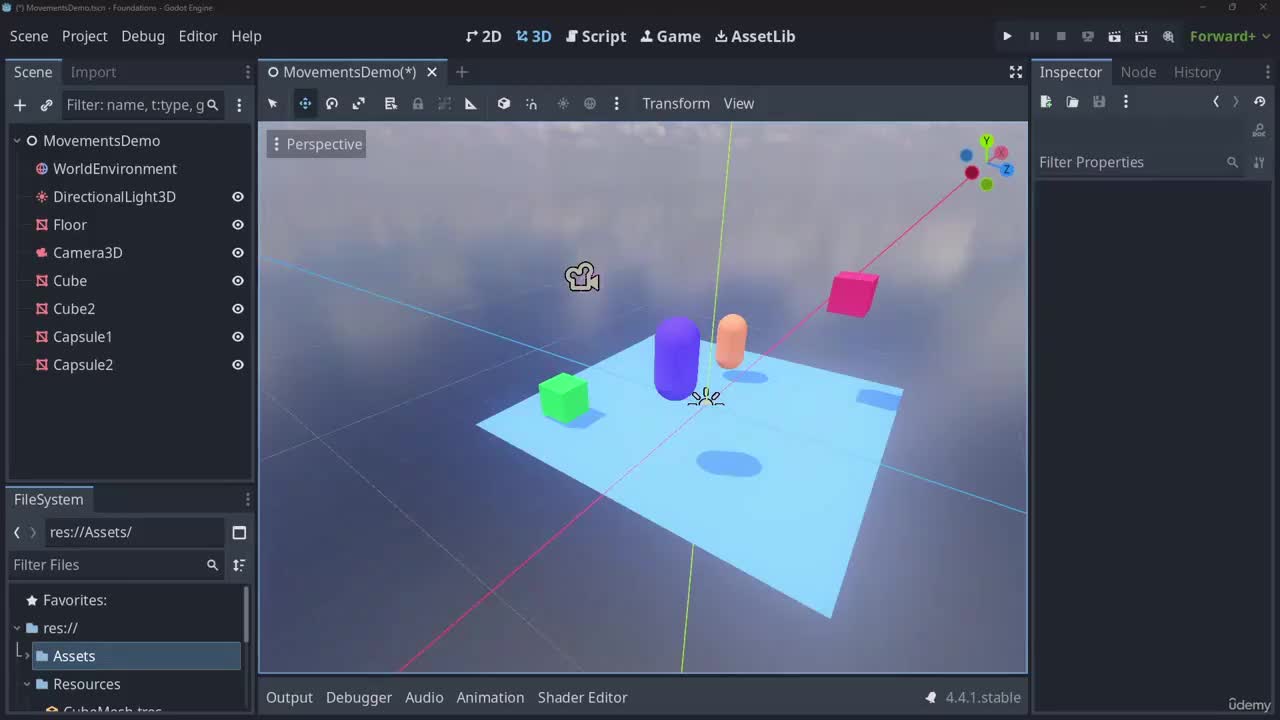The image size is (1280, 720).
Task: Open the AssetLib workspace
Action: point(755,36)
